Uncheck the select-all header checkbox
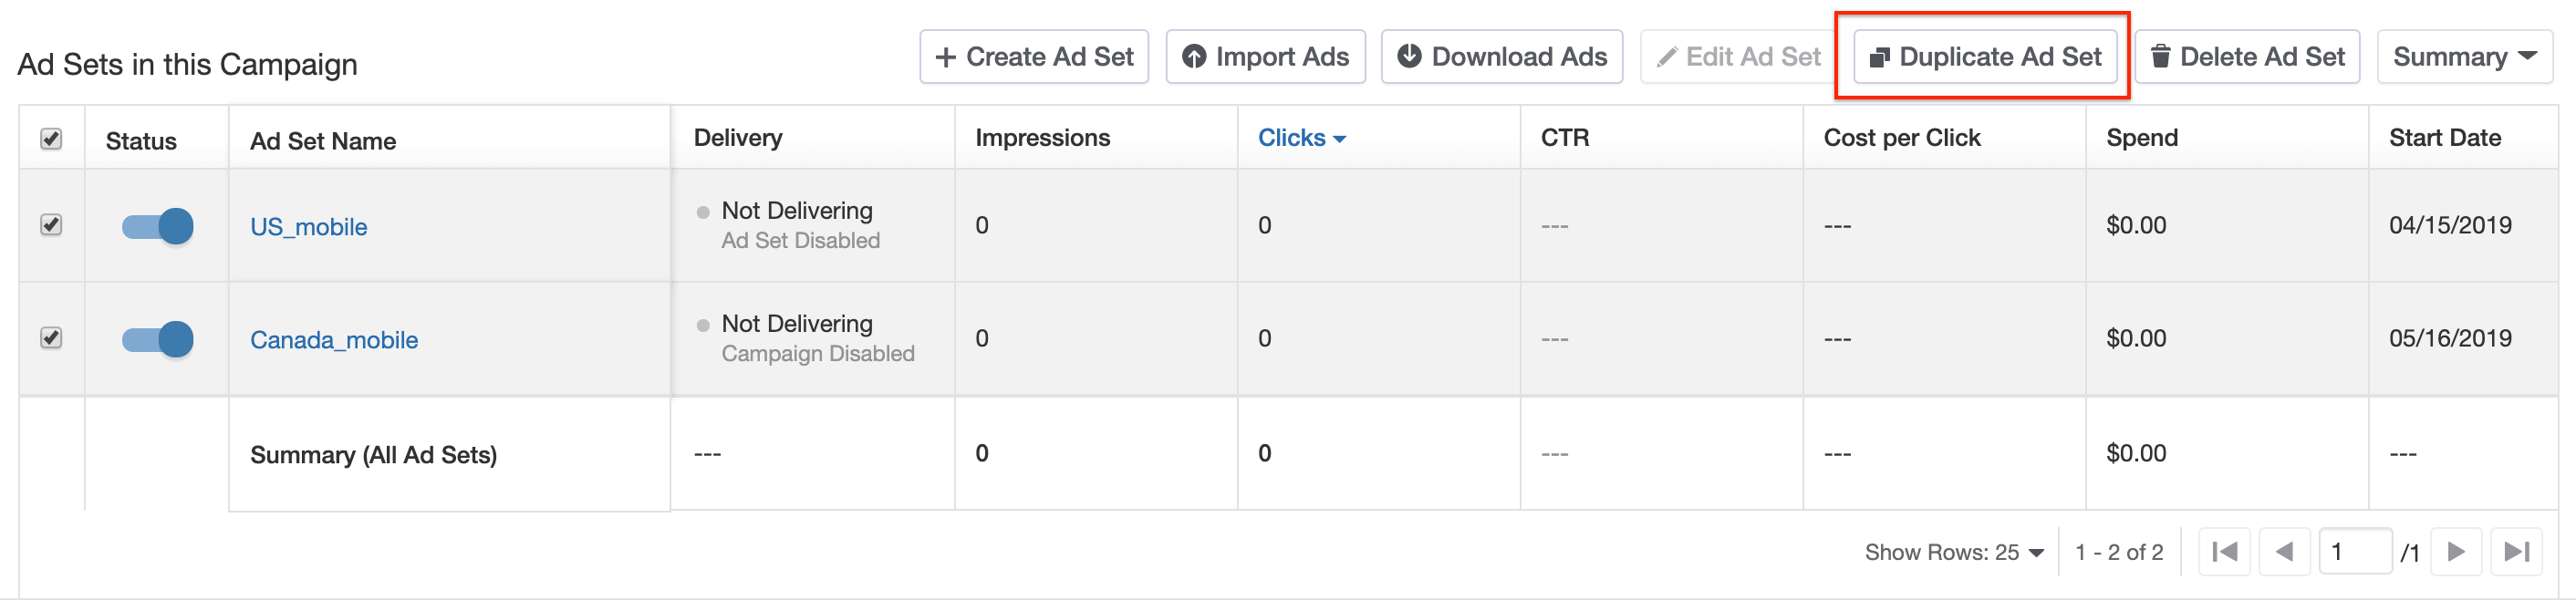The height and width of the screenshot is (611, 2576). point(51,139)
